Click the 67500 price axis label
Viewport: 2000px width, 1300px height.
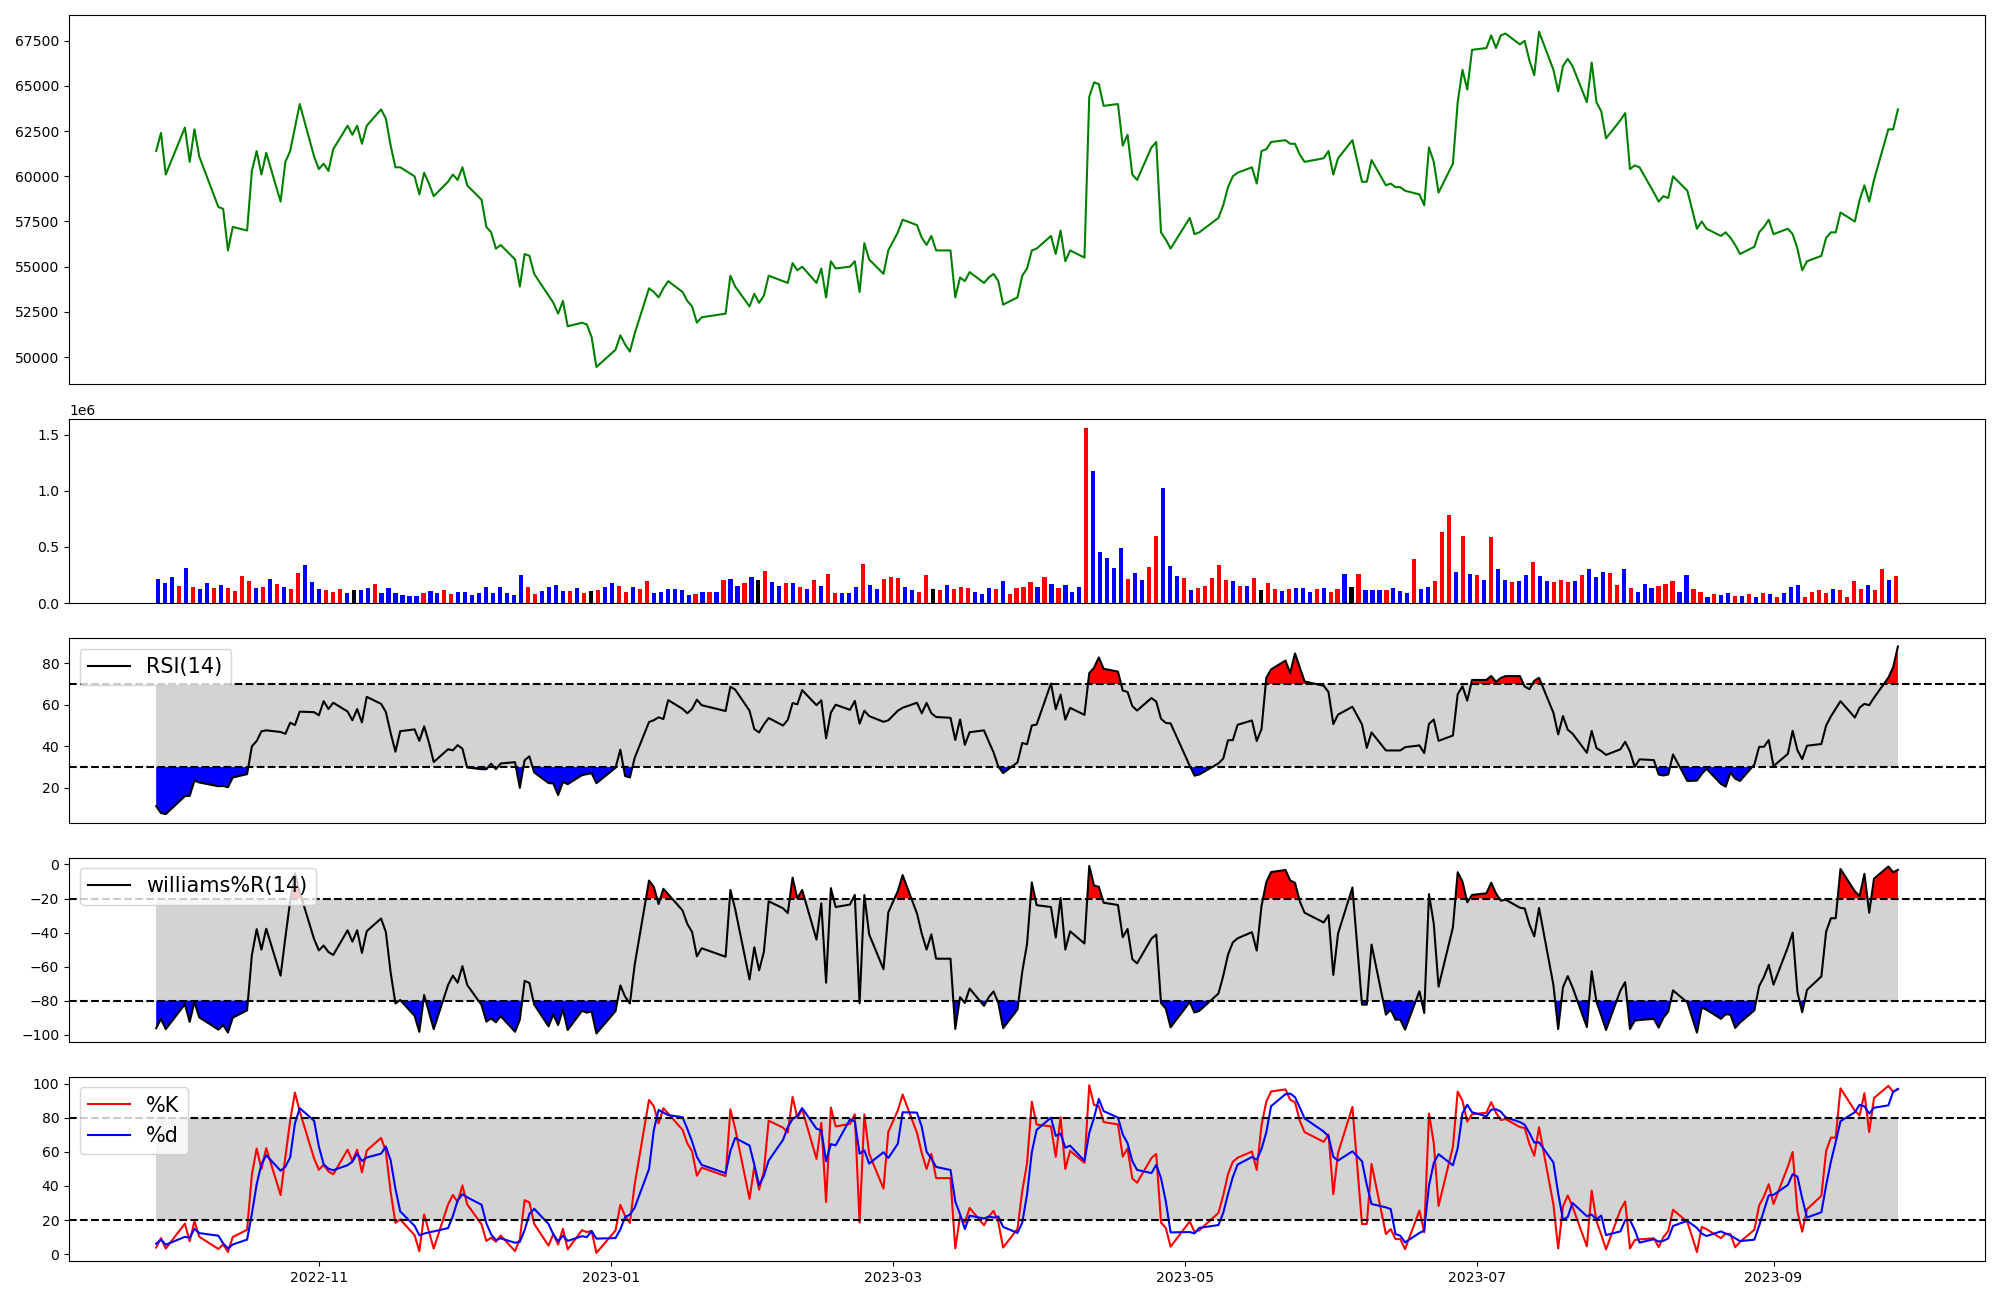coord(36,41)
